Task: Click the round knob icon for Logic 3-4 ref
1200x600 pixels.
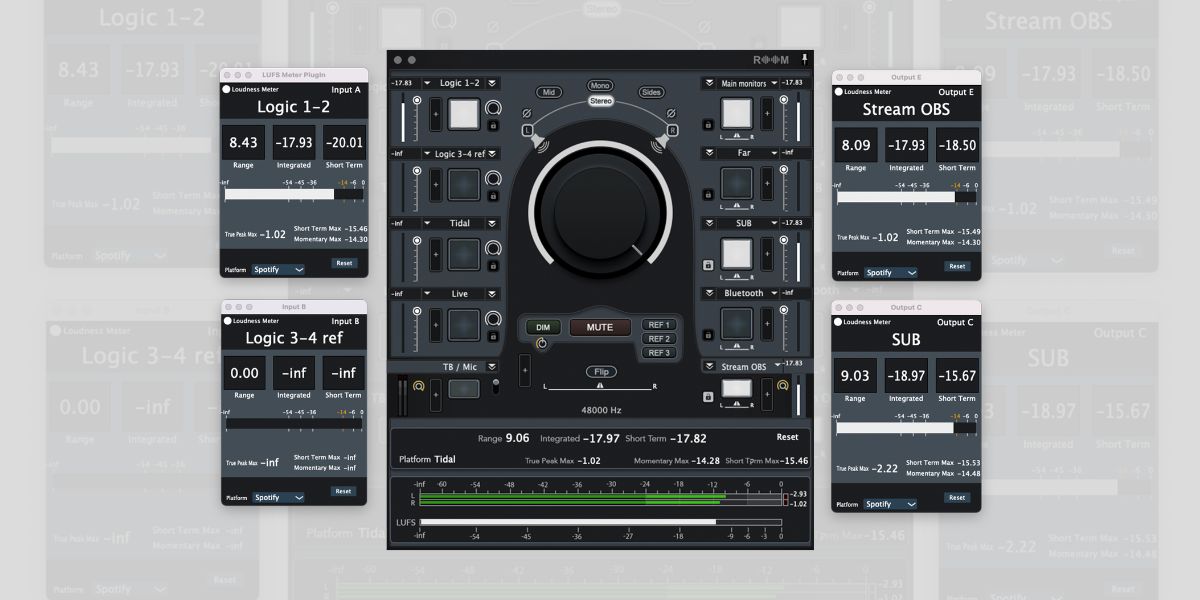Action: tap(492, 178)
